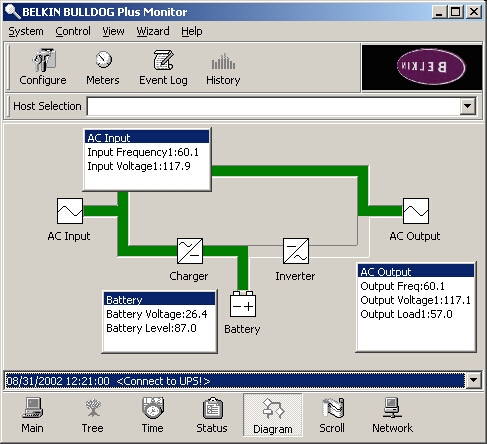Select the Diagram view button
487x444 pixels.
(x=273, y=415)
